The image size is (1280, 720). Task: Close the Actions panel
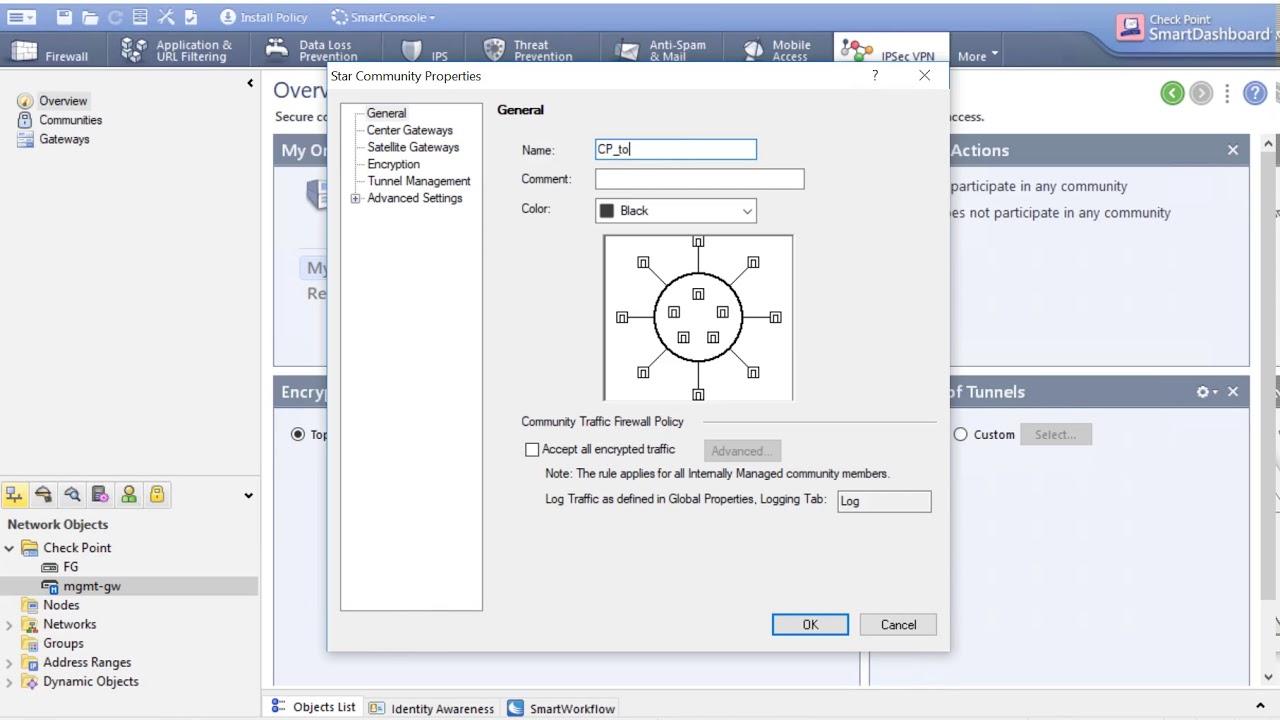pos(1233,150)
